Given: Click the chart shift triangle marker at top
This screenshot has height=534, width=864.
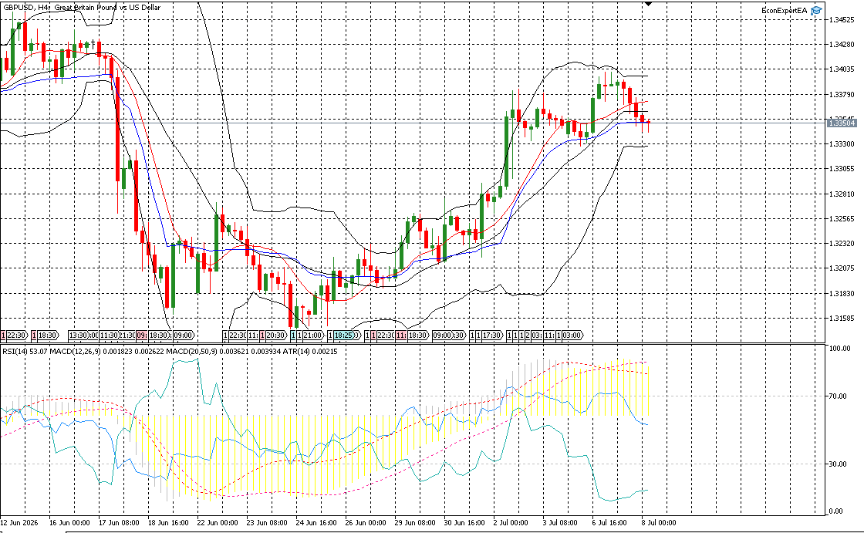Looking at the screenshot, I should pos(648,4).
